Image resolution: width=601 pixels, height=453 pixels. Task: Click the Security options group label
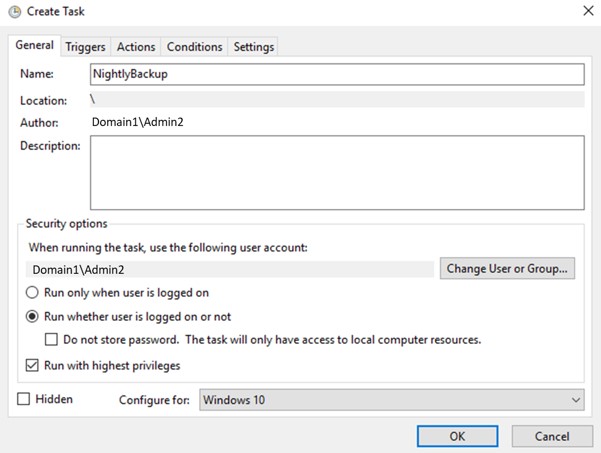(66, 223)
